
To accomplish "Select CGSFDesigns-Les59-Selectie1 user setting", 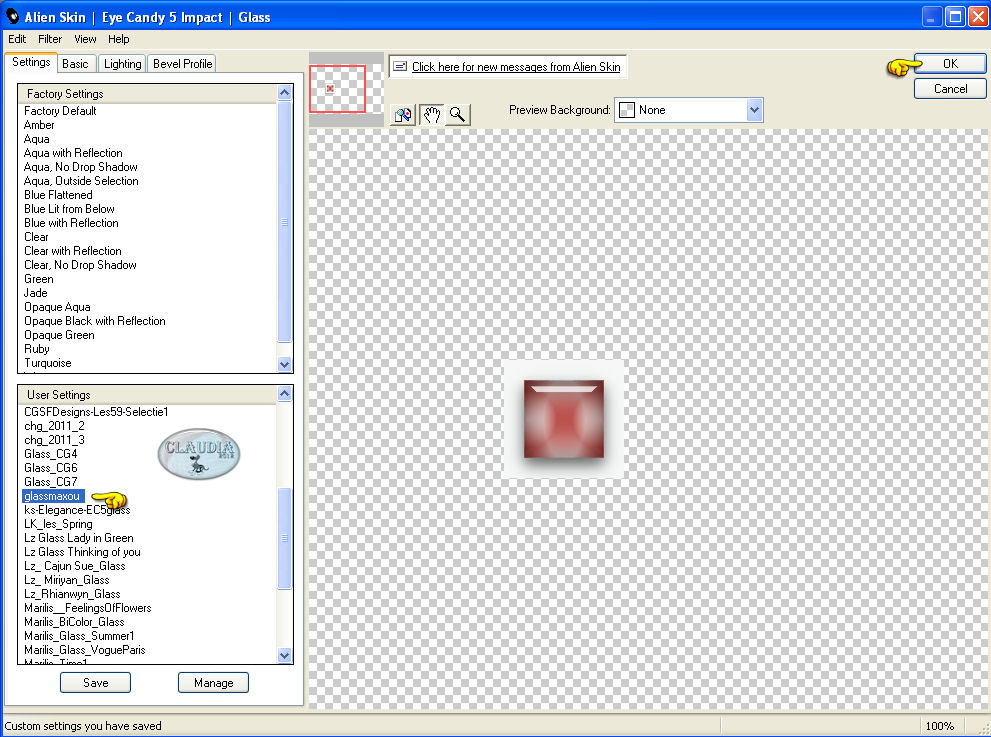I will coord(96,412).
